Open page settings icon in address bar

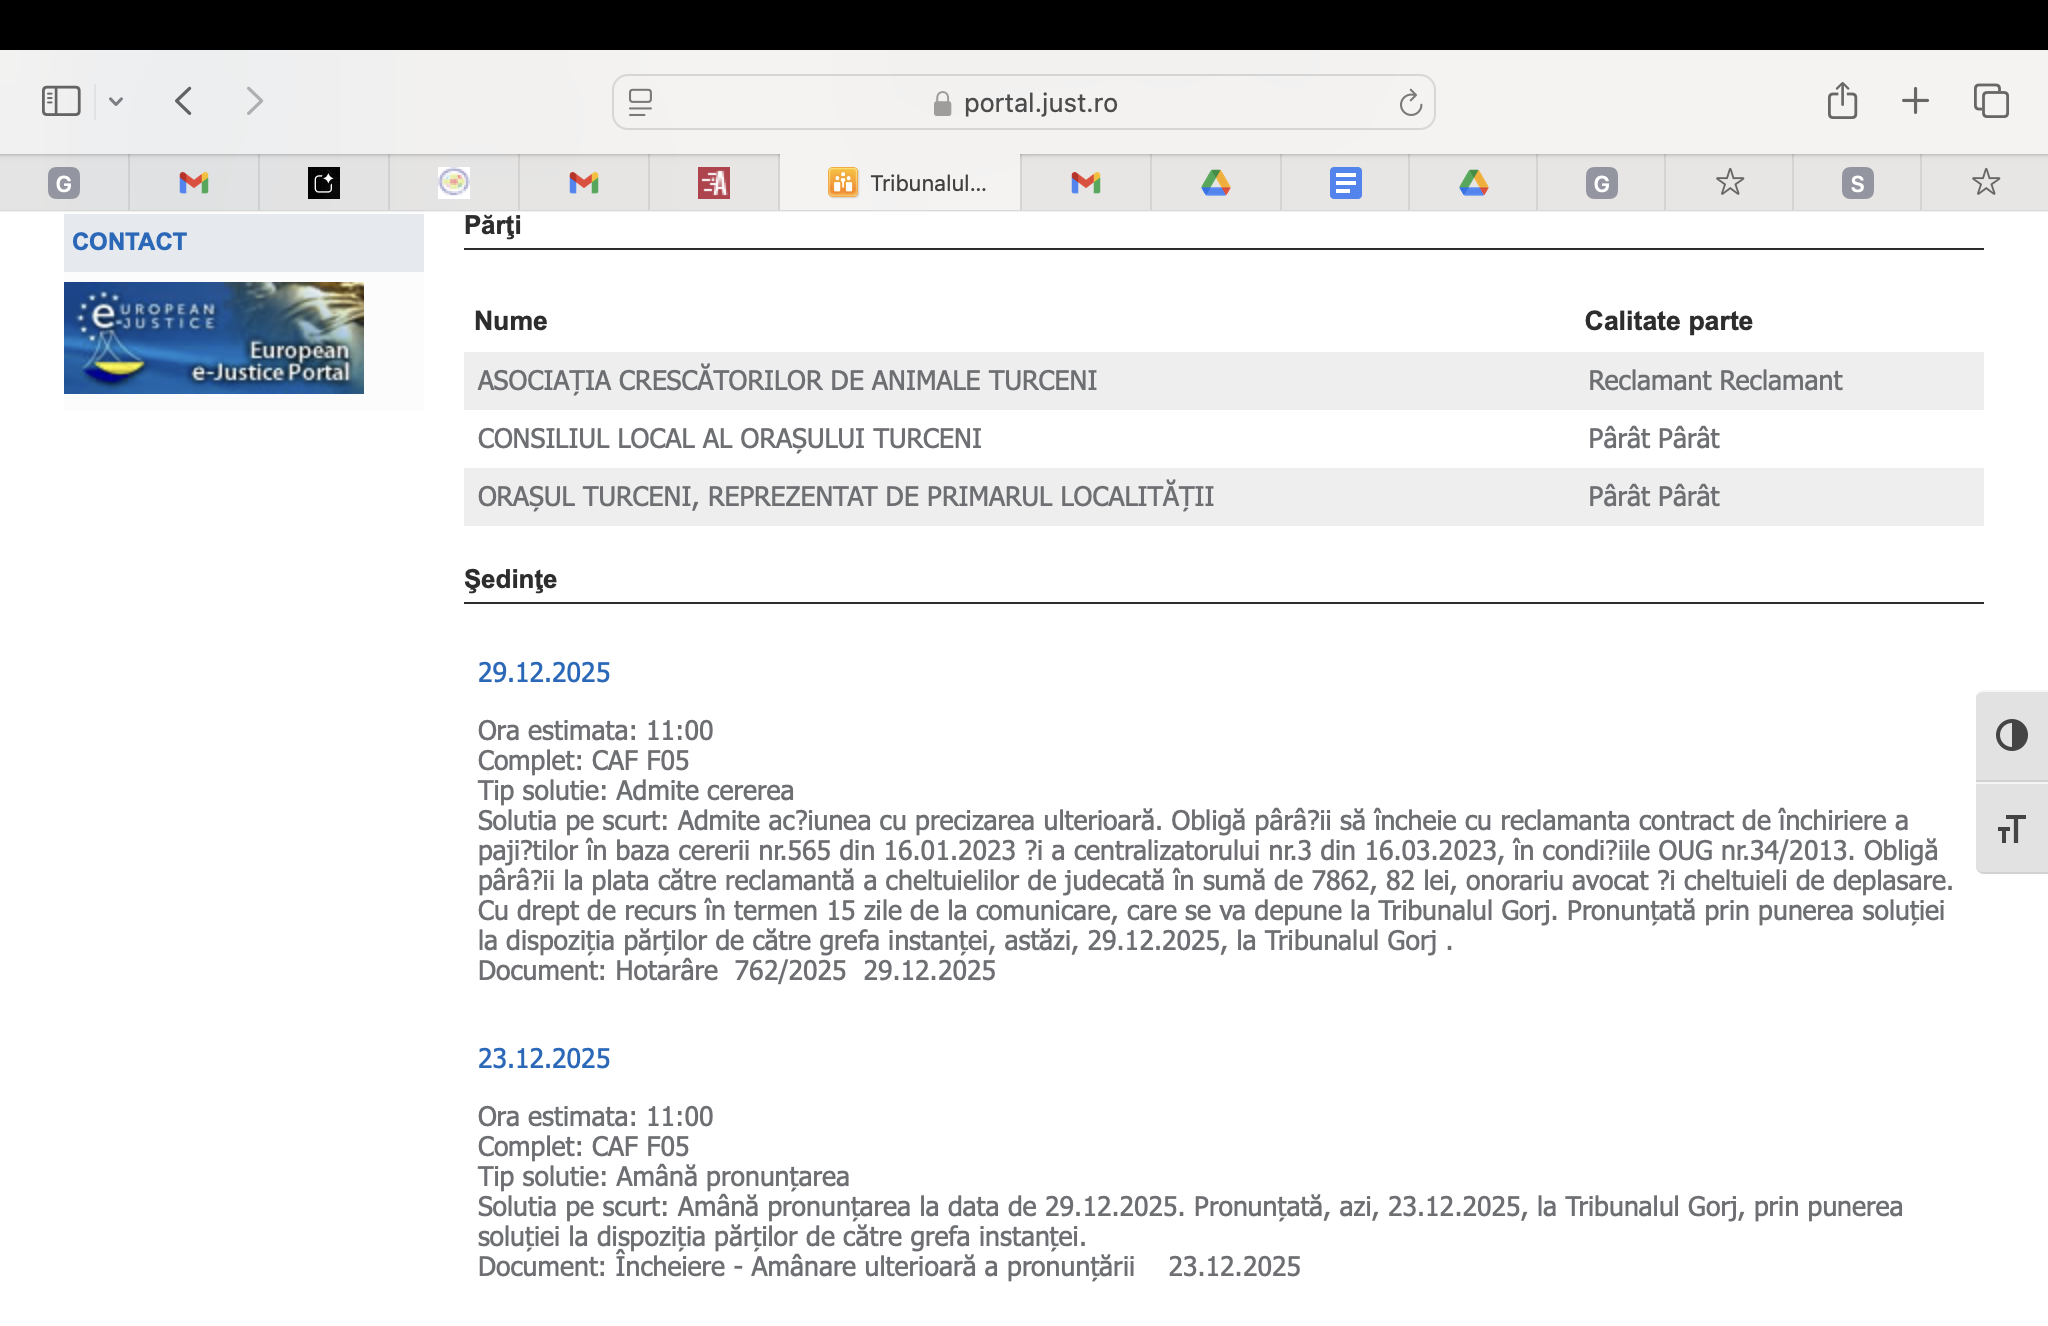point(641,102)
